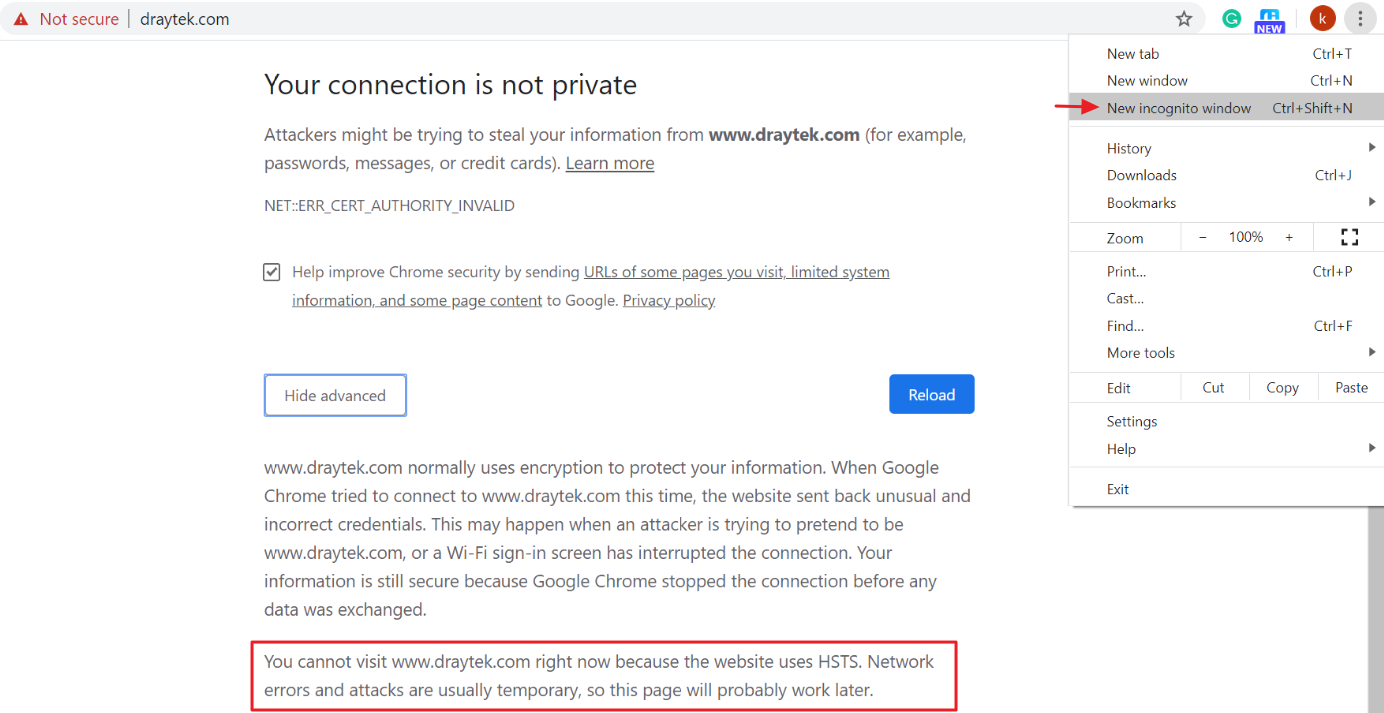The image size is (1384, 713).
Task: Open the Privacy policy link
Action: 669,300
